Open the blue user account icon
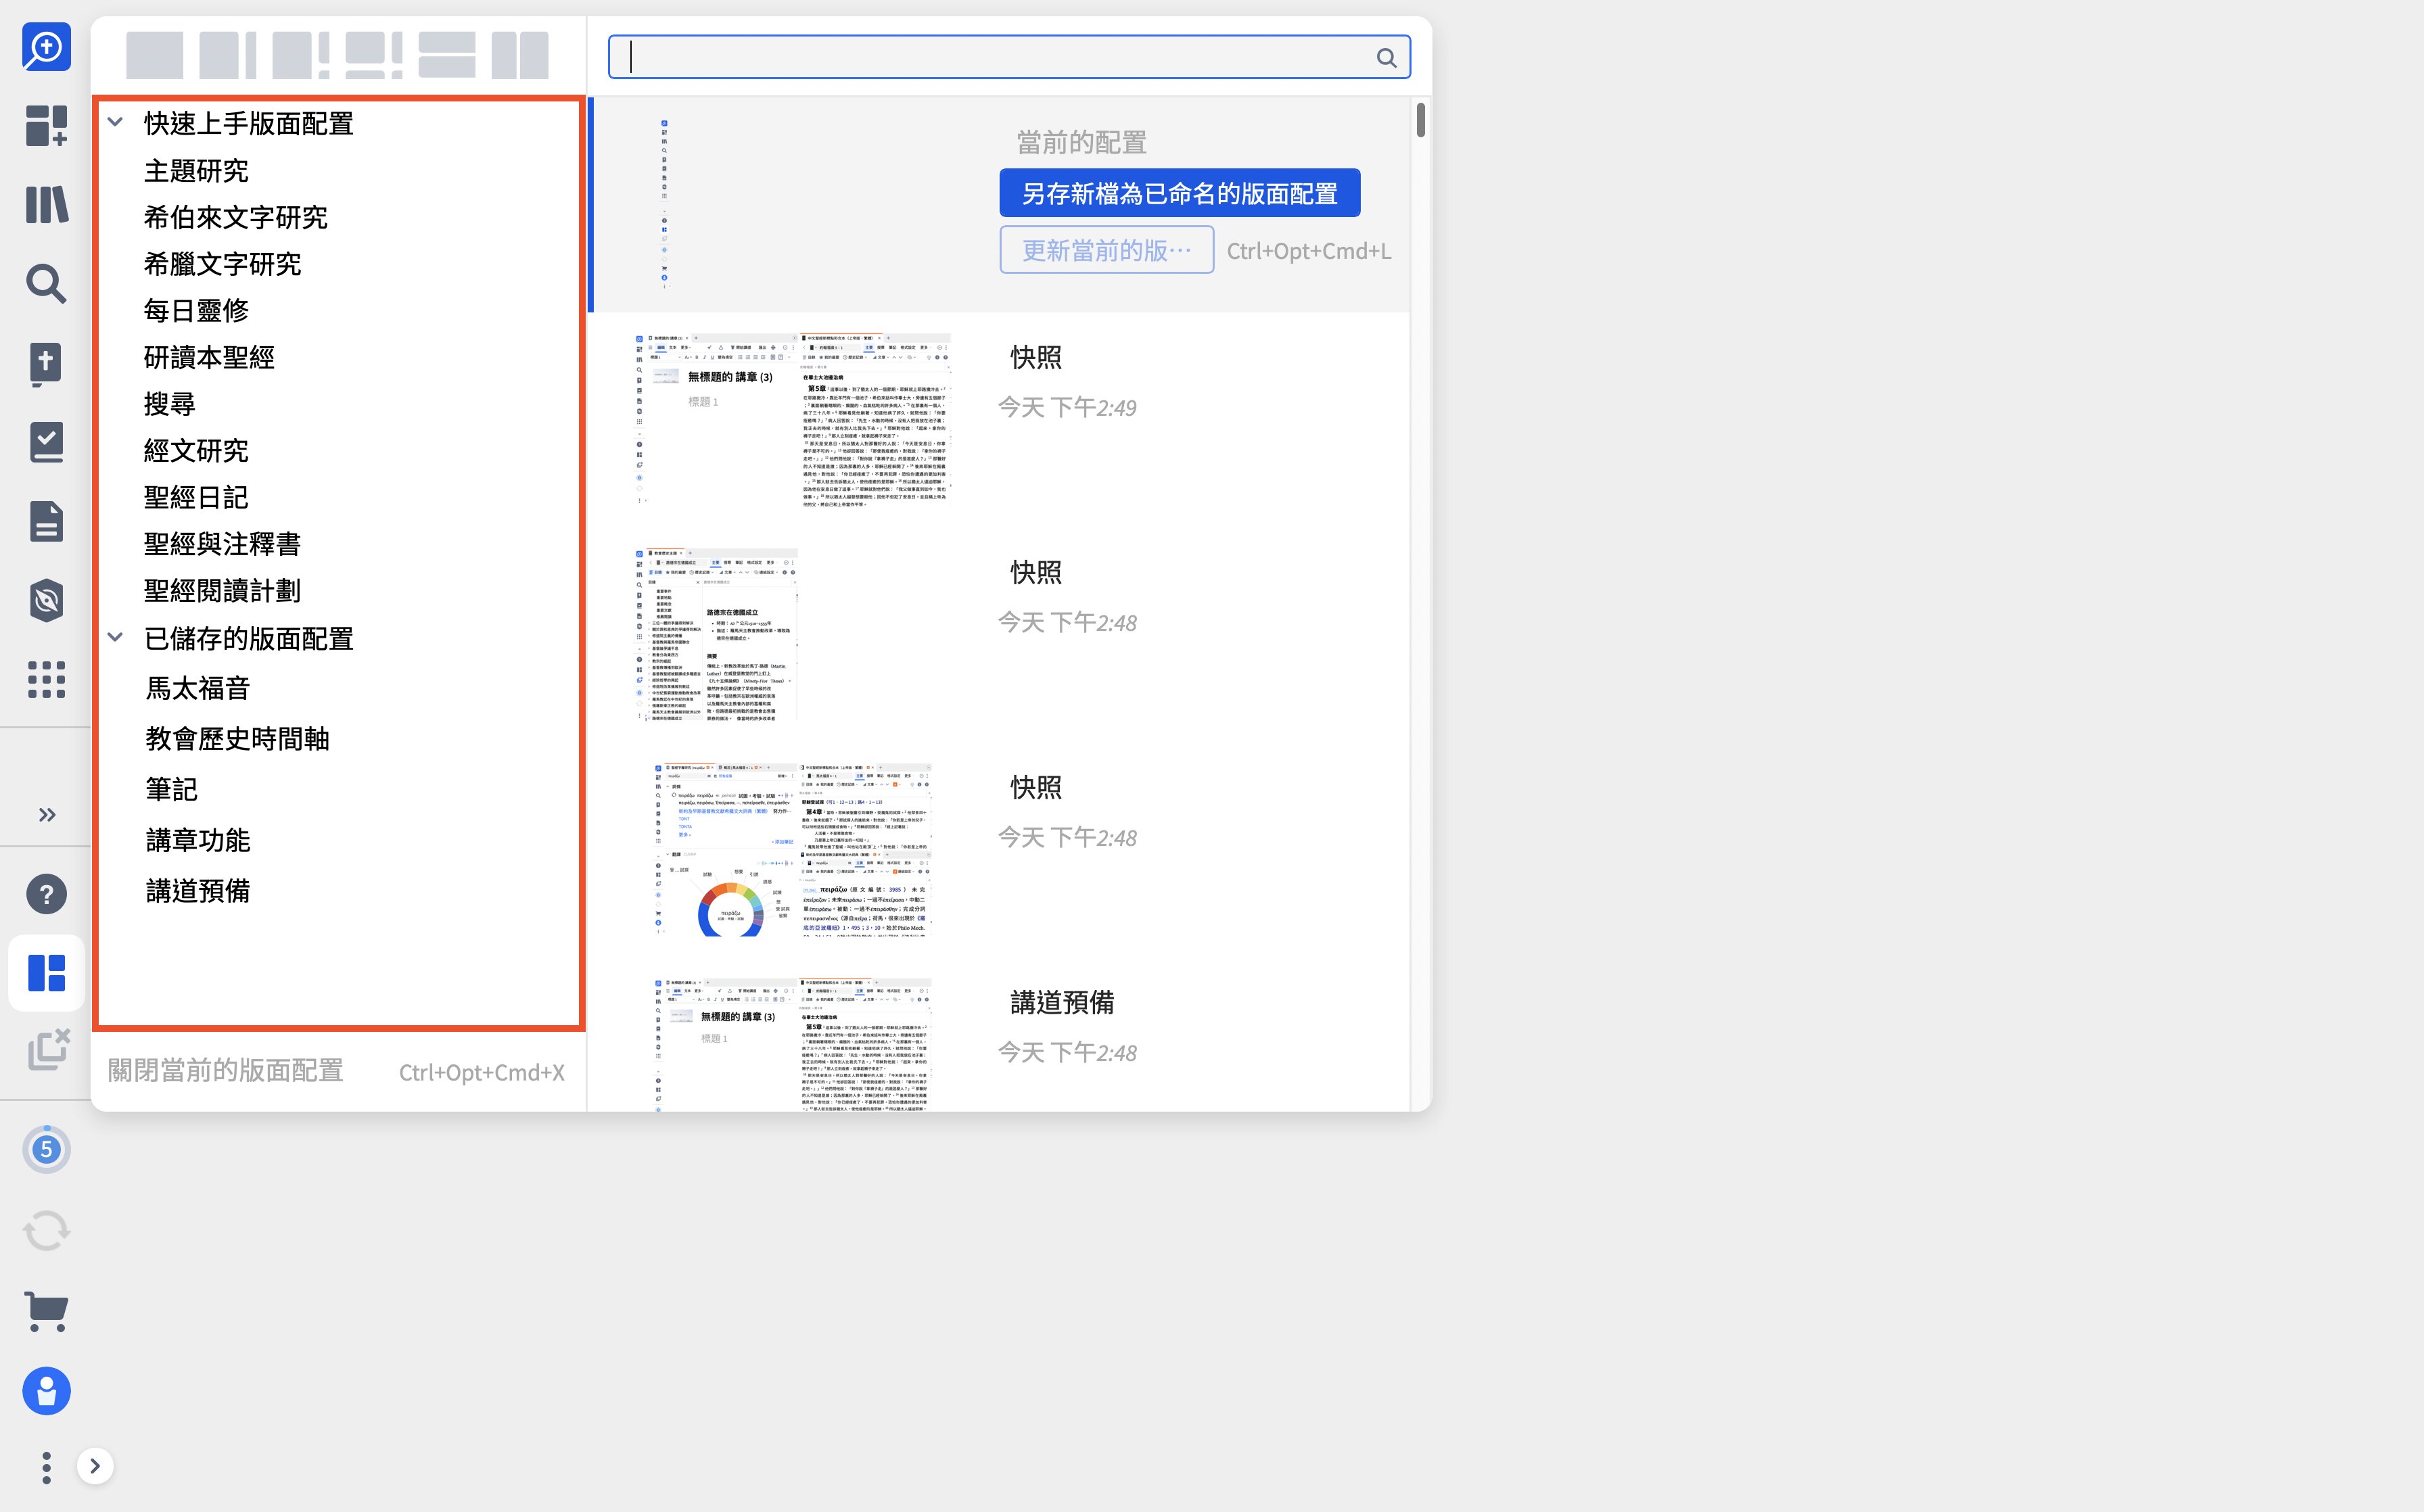Image resolution: width=2424 pixels, height=1512 pixels. pyautogui.click(x=46, y=1390)
